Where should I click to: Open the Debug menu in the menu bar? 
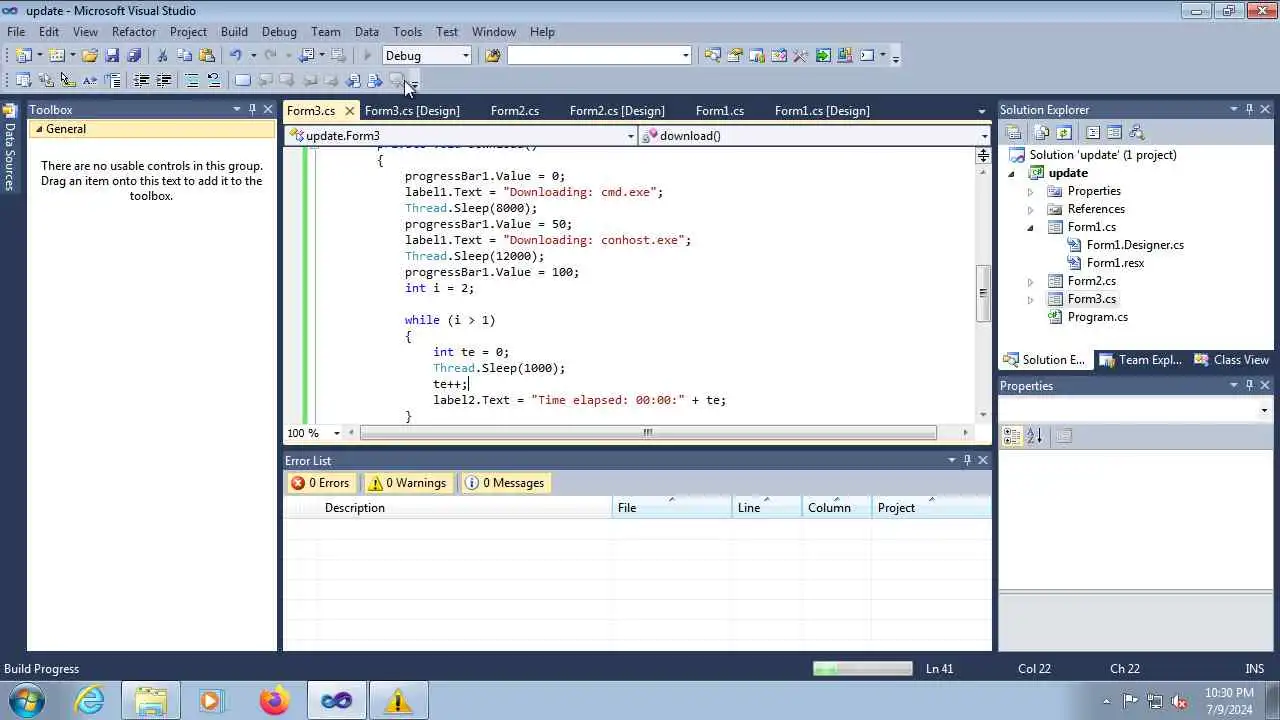click(279, 31)
